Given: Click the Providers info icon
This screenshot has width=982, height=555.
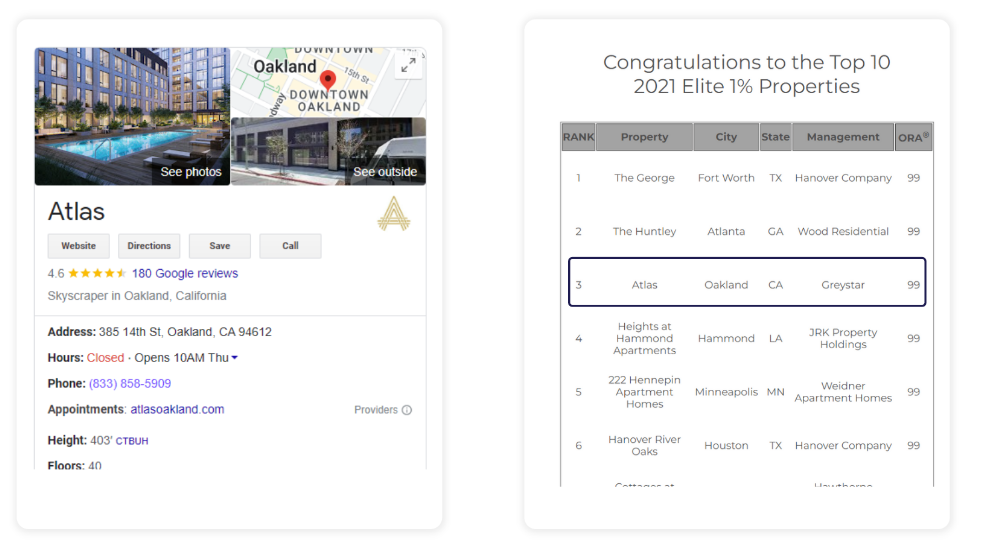Looking at the screenshot, I should click(x=407, y=410).
